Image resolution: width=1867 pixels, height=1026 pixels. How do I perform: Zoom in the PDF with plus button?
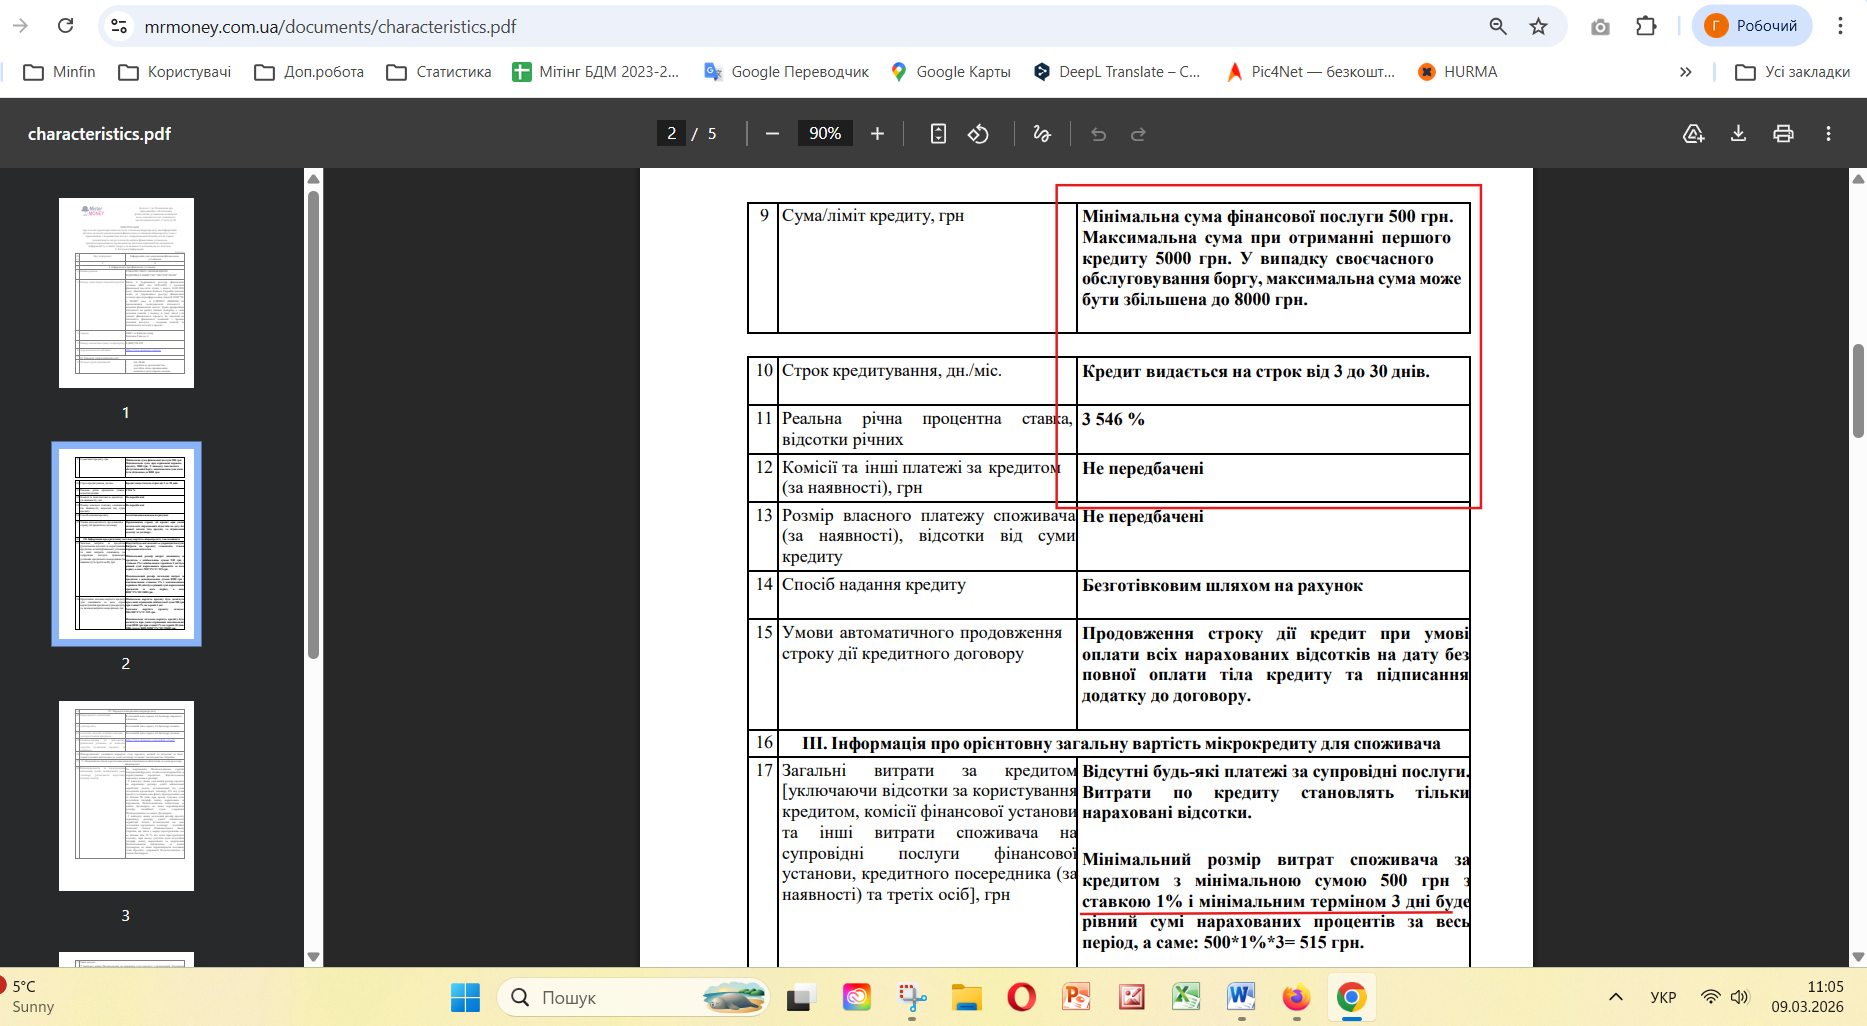pos(877,134)
